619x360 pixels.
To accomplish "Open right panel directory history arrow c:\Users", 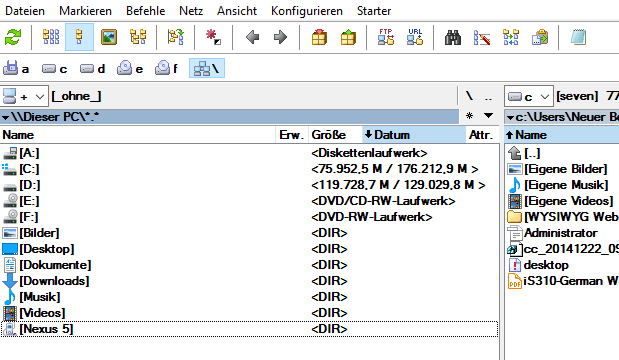I will point(510,117).
